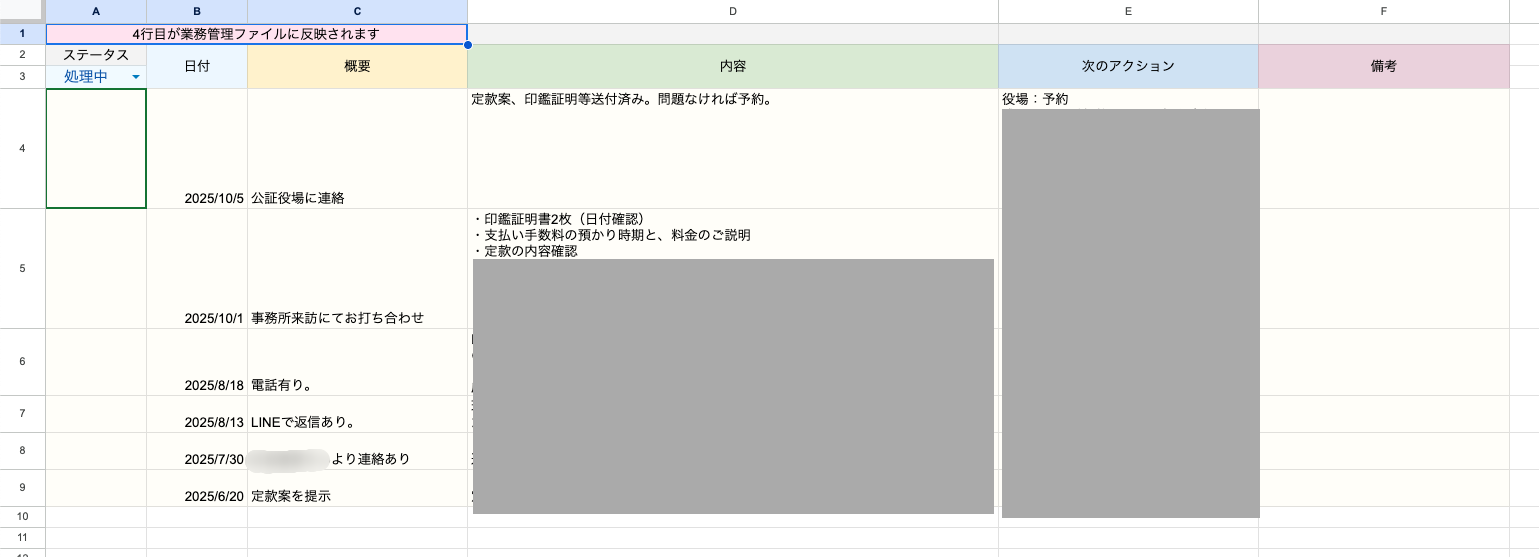Select row 5 header
Screen dimensions: 1539x557
coord(22,268)
